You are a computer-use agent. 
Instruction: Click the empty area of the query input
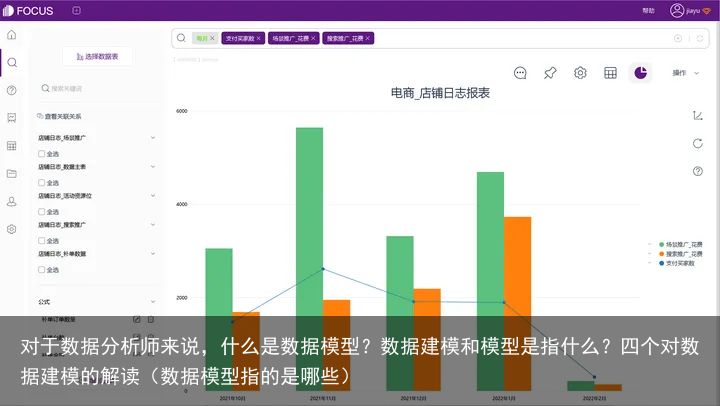click(521, 38)
